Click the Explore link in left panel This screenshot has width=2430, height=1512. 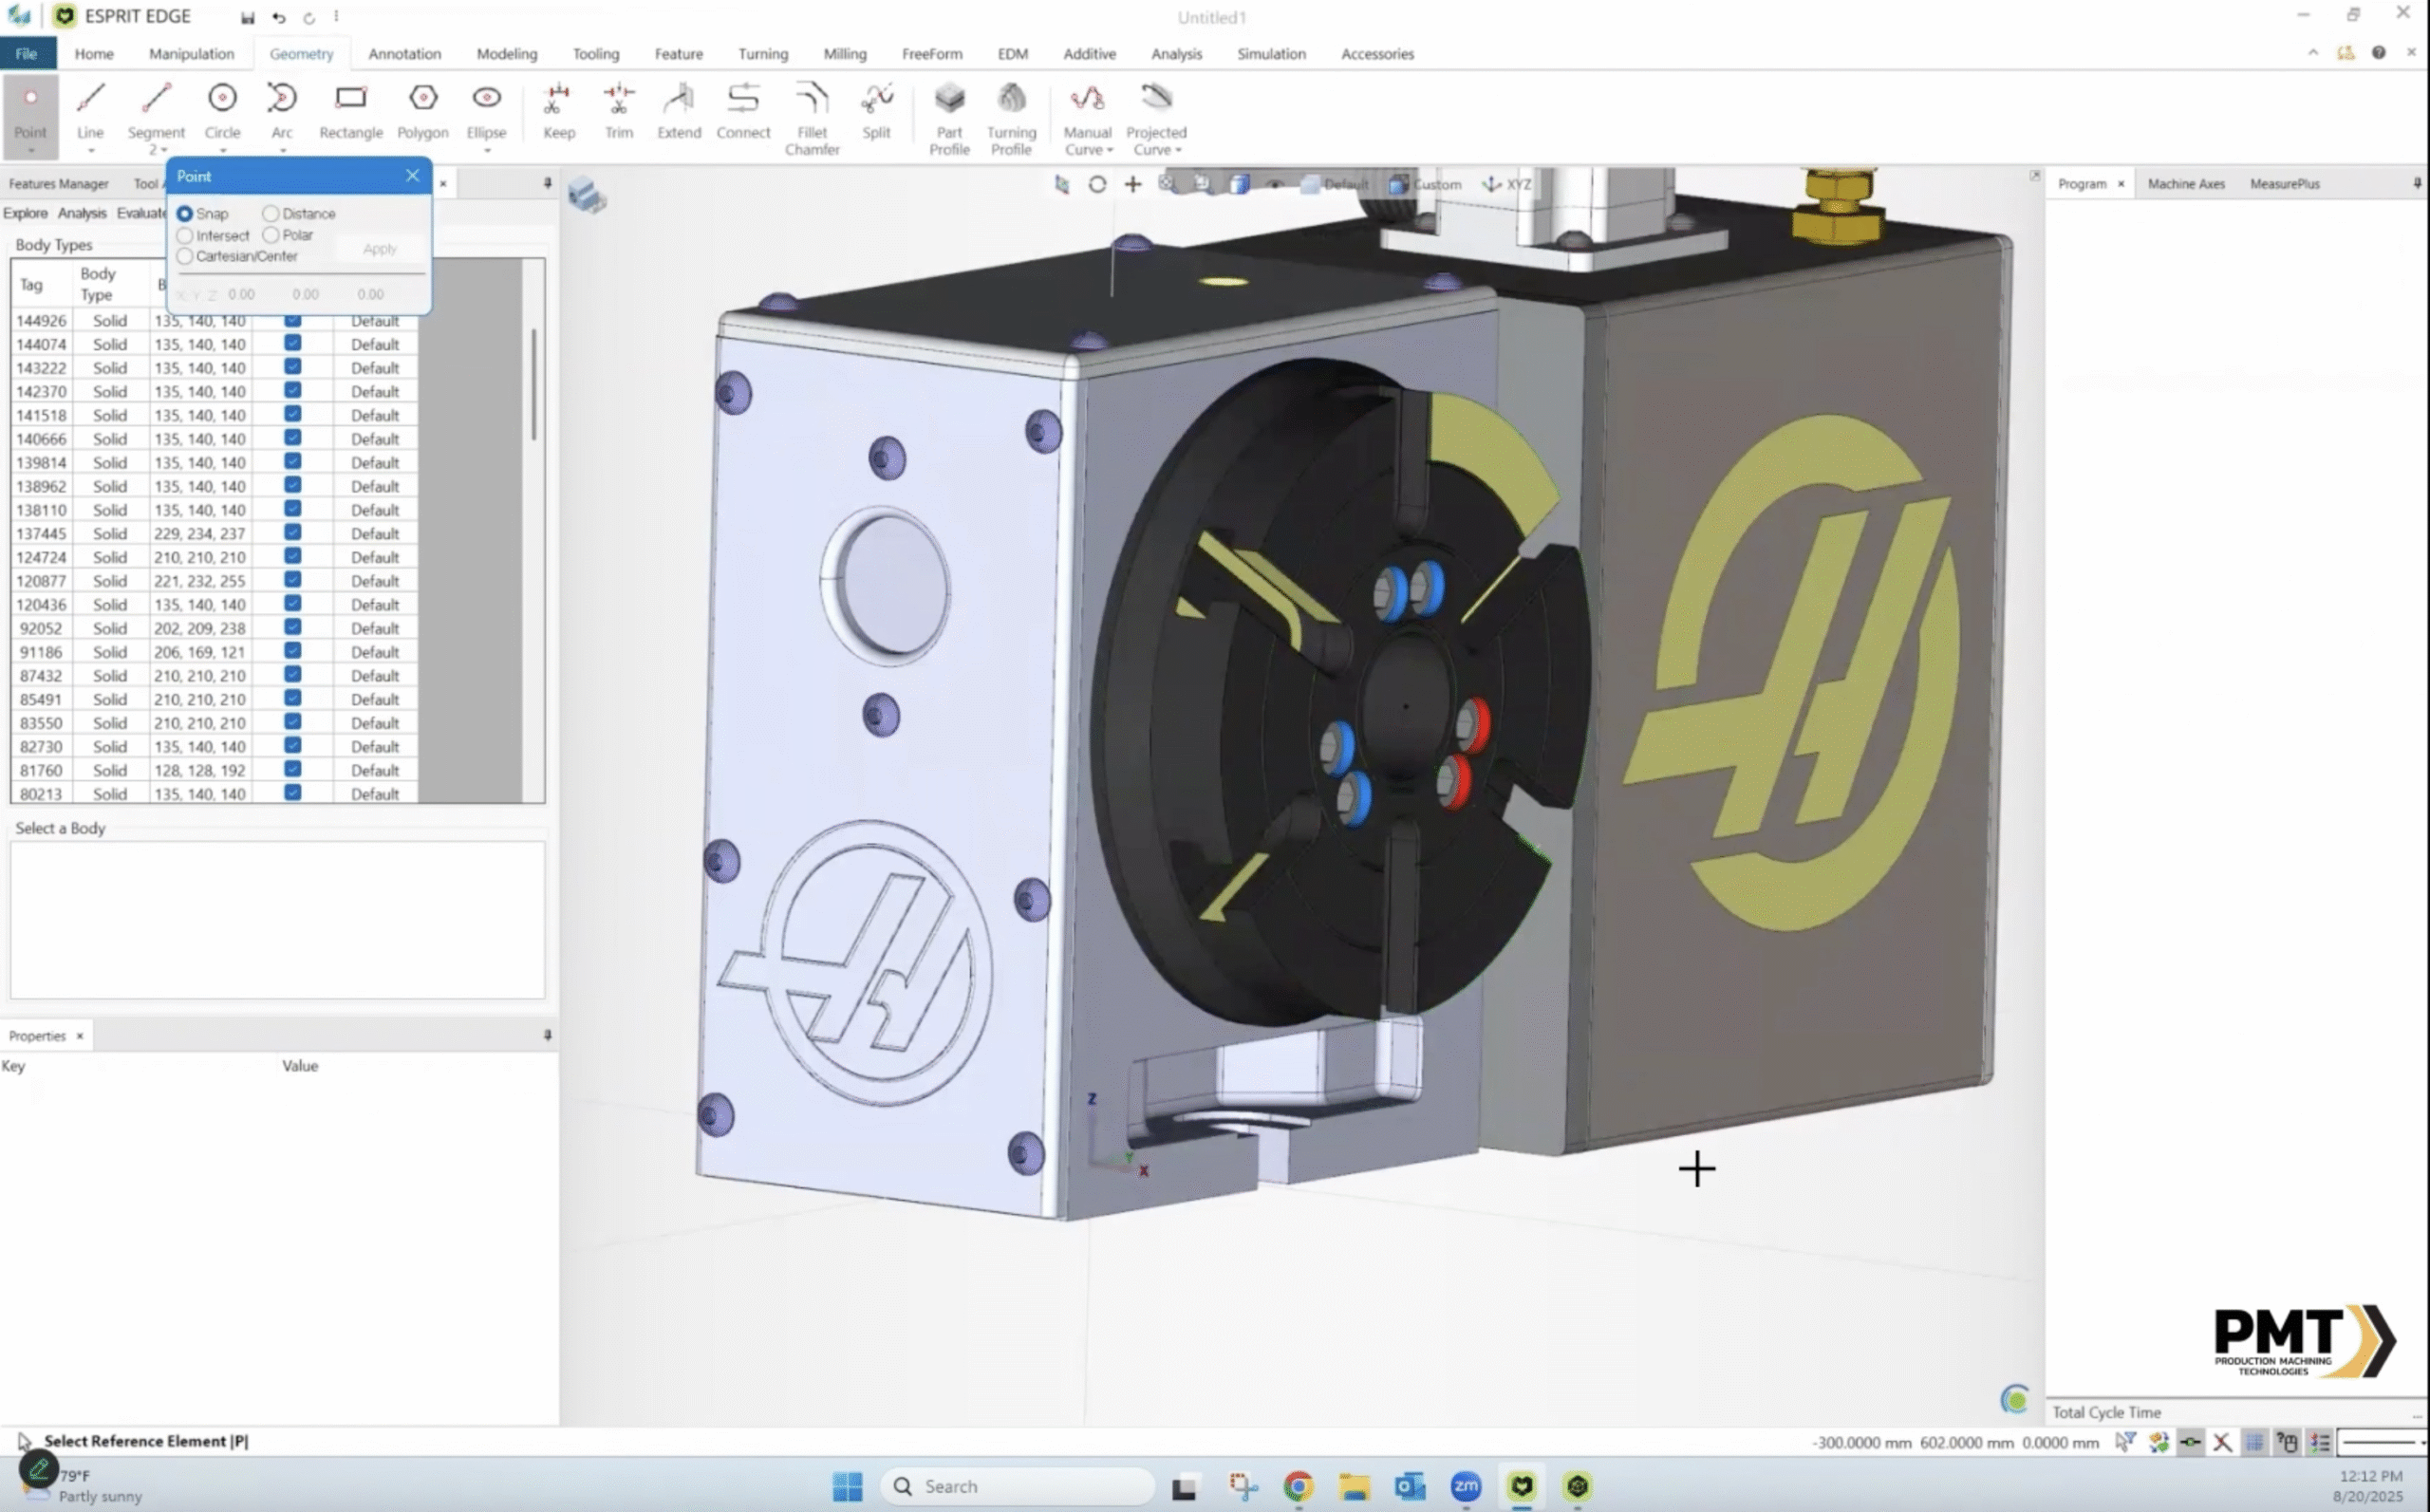tap(25, 213)
